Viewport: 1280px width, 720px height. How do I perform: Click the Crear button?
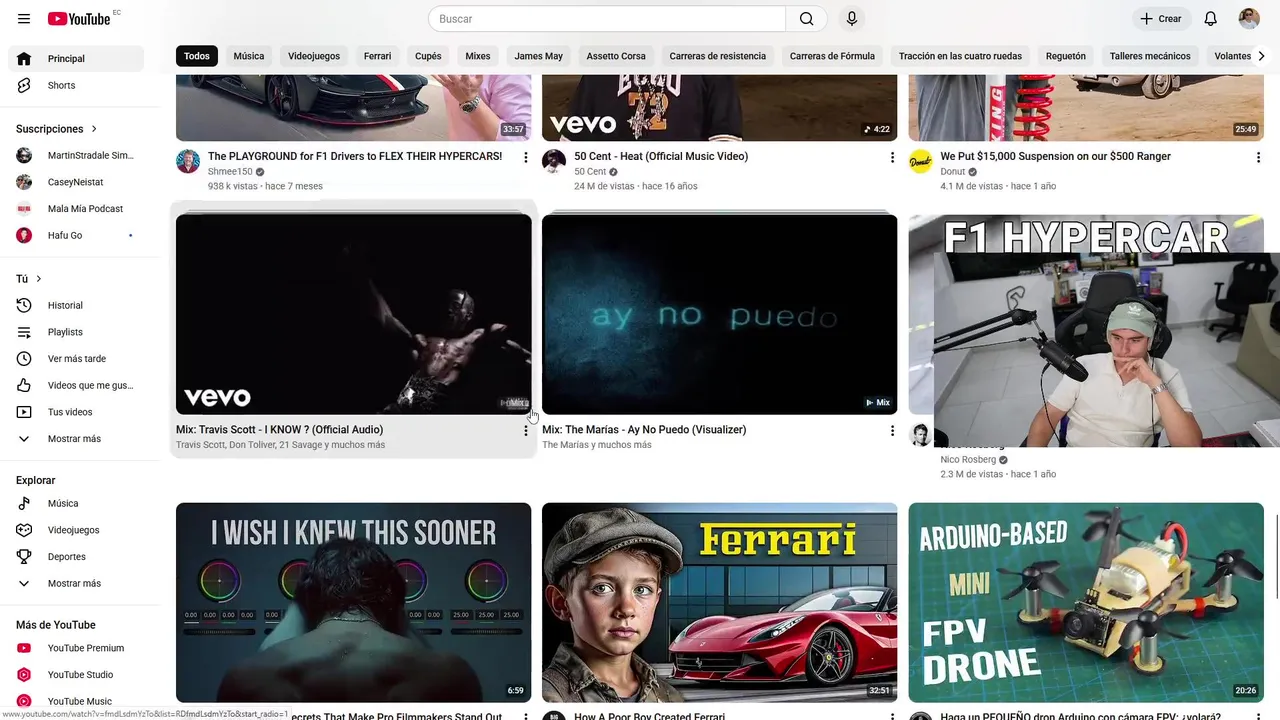pyautogui.click(x=1161, y=19)
